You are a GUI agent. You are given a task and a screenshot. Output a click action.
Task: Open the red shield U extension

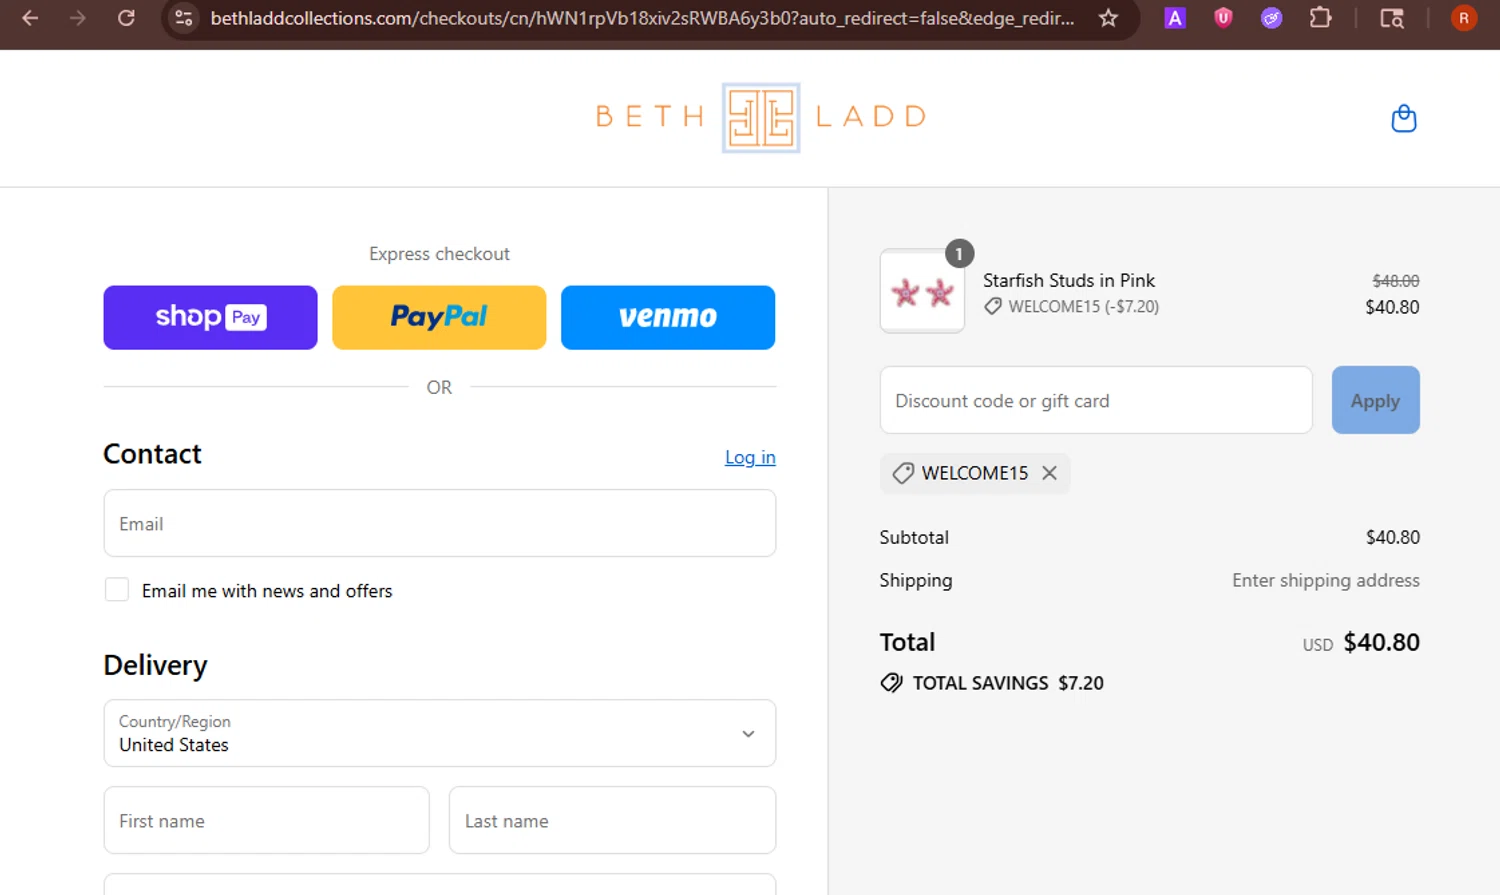pos(1223,18)
